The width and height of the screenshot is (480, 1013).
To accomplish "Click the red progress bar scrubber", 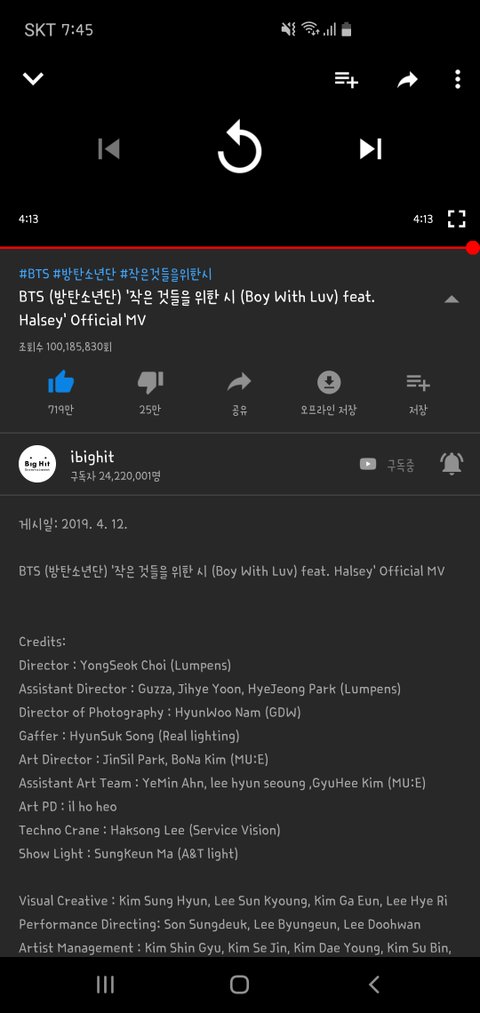I will pyautogui.click(x=473, y=247).
